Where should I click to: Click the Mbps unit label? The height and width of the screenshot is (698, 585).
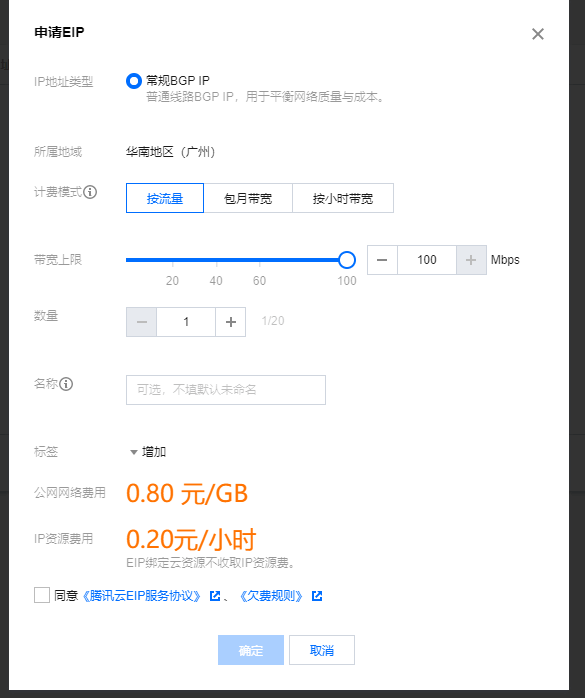click(505, 260)
